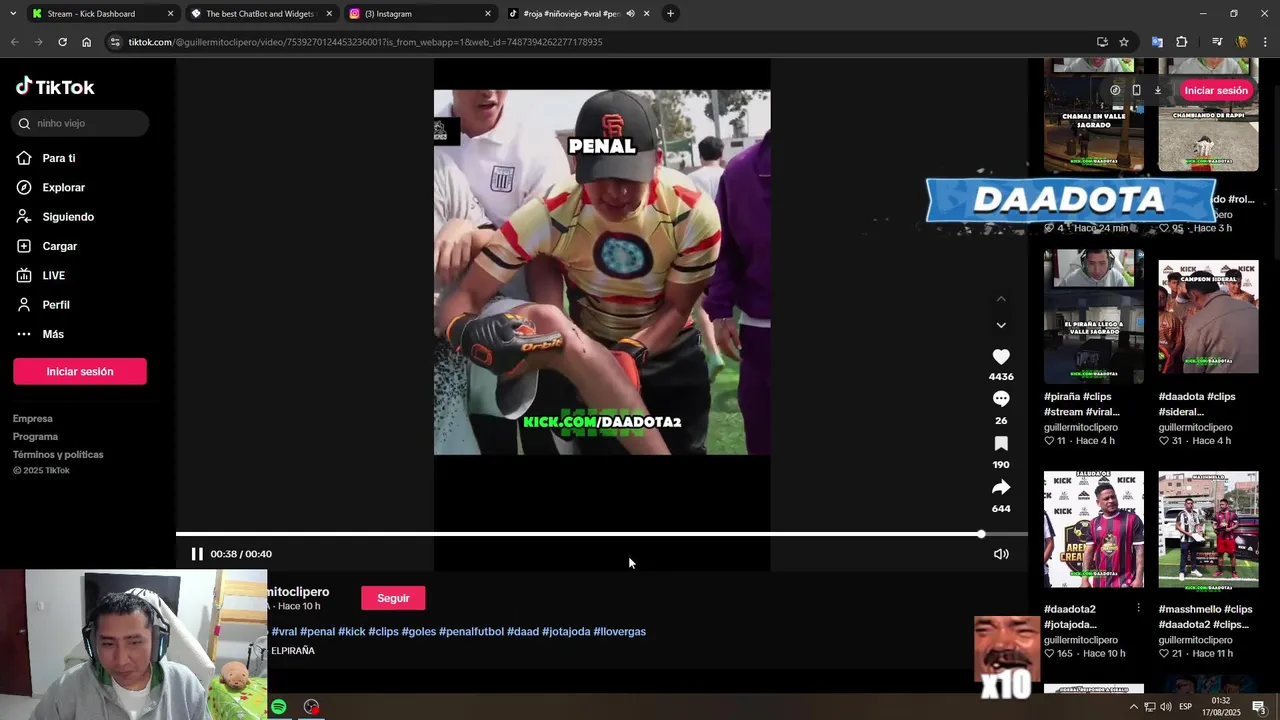
Task: Open the system volume tray icon
Action: pyautogui.click(x=1166, y=707)
